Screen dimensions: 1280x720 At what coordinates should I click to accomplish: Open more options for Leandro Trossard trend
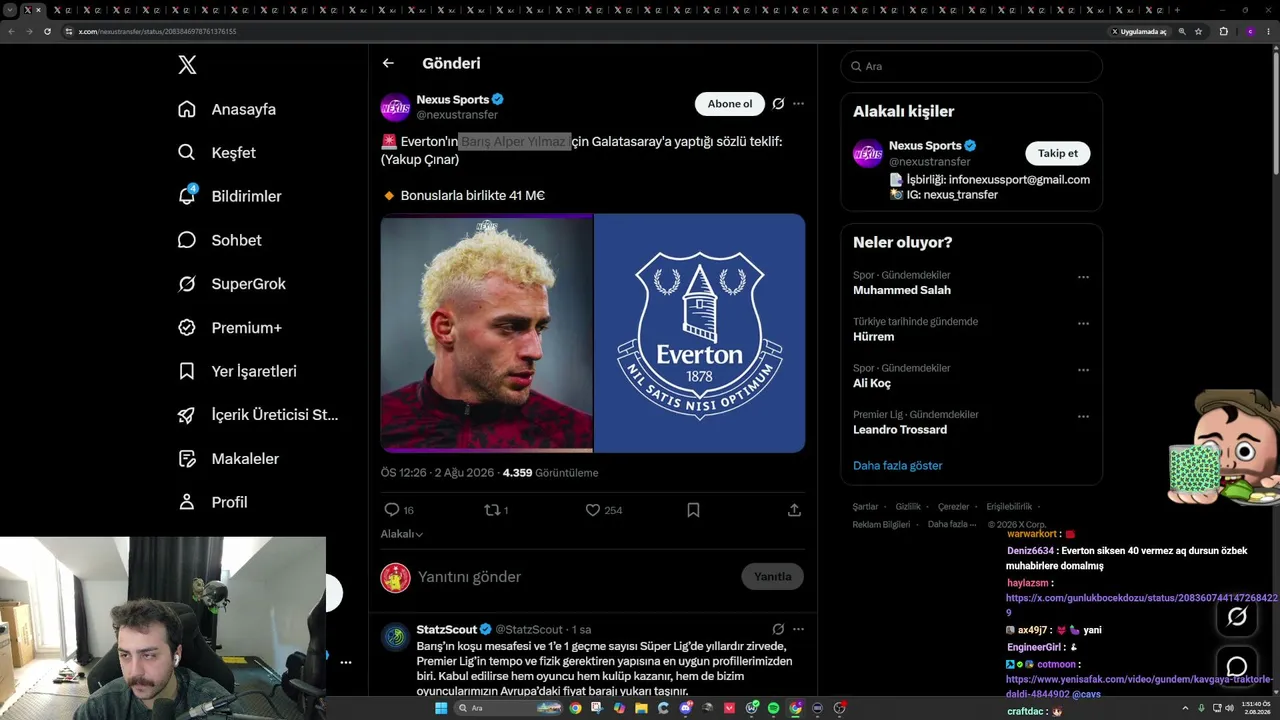point(1083,417)
